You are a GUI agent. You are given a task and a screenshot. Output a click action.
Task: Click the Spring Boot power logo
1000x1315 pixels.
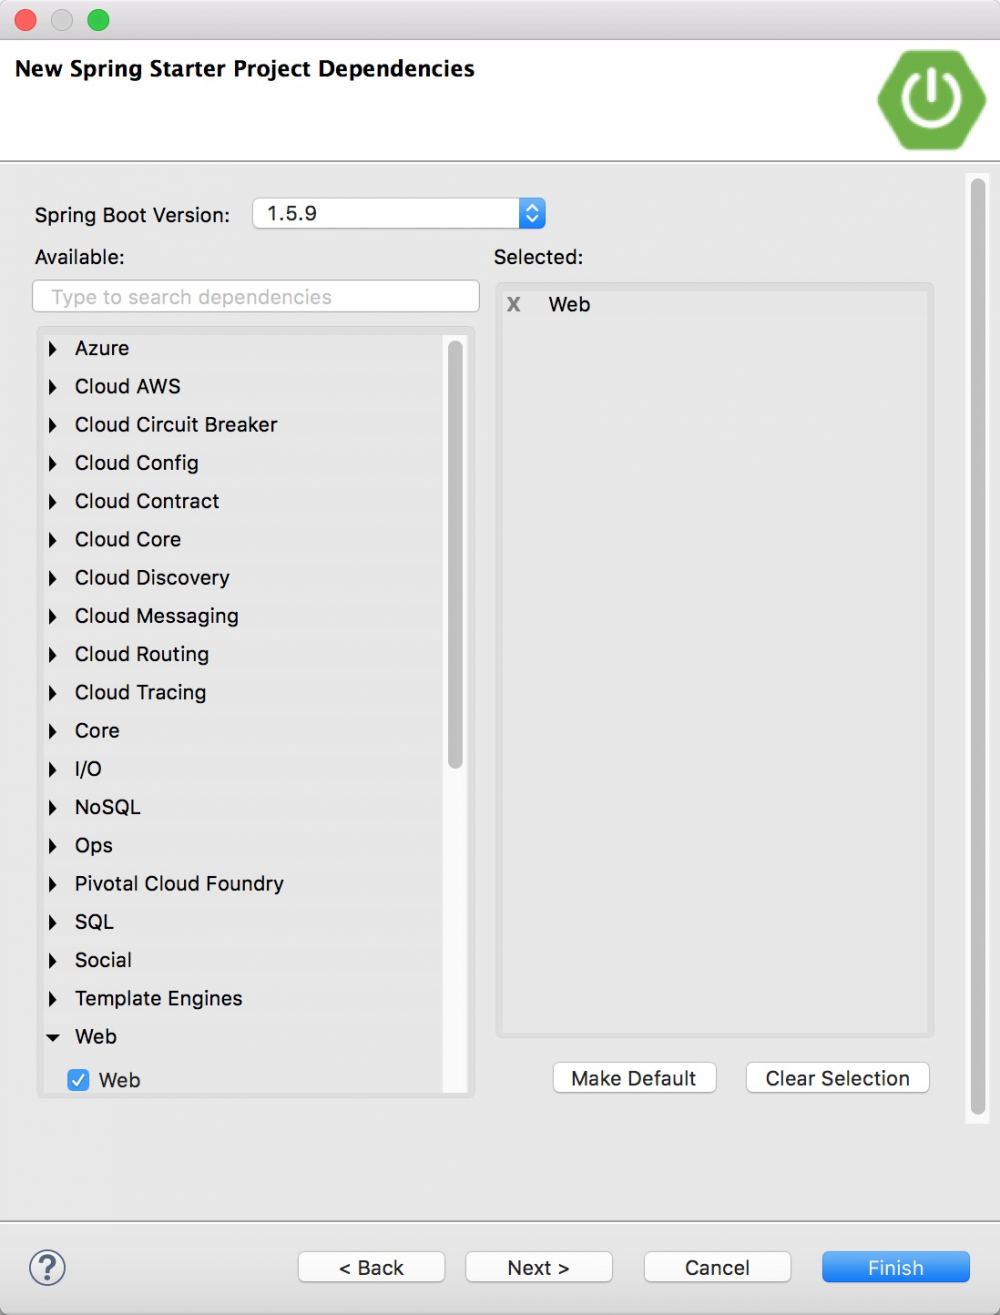931,100
